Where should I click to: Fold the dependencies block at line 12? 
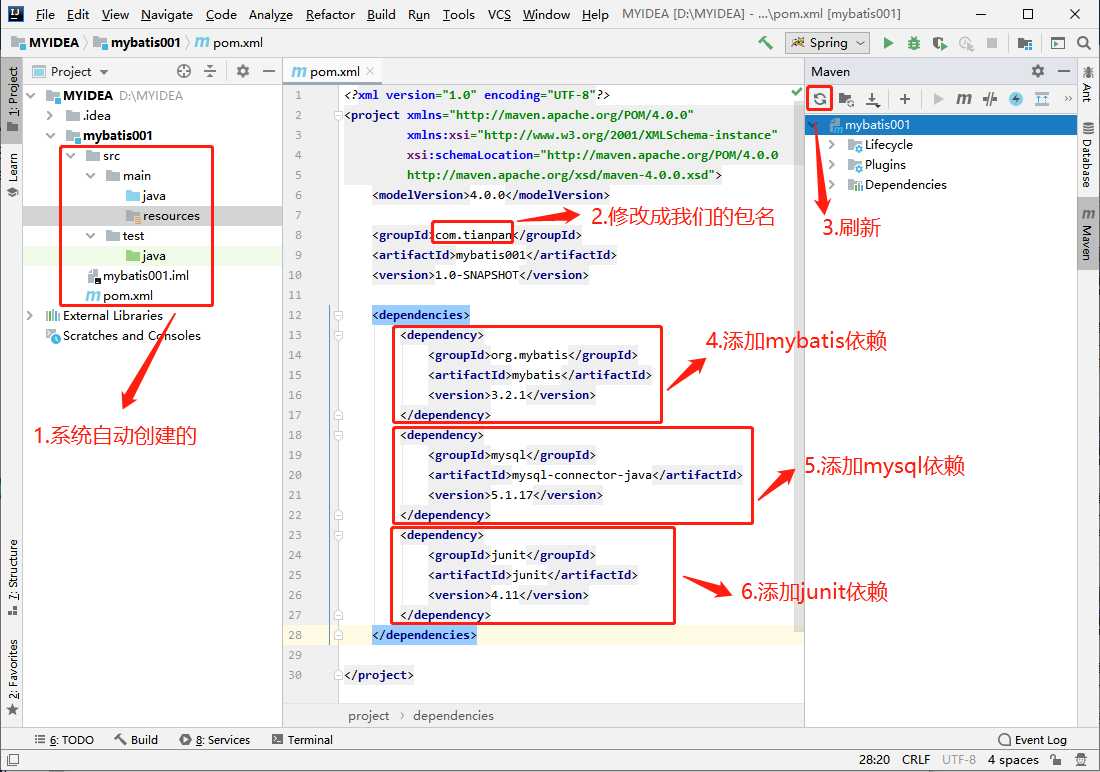tap(338, 315)
